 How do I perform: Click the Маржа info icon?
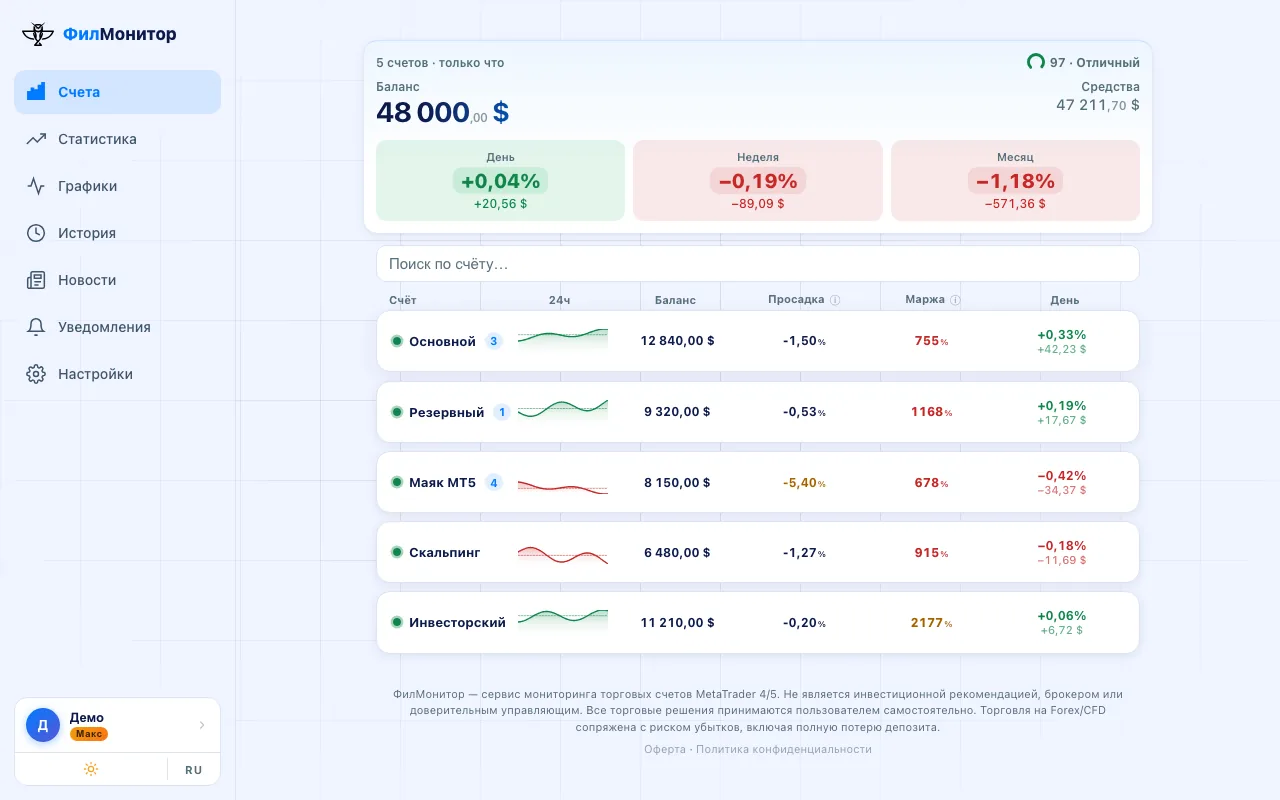point(955,300)
